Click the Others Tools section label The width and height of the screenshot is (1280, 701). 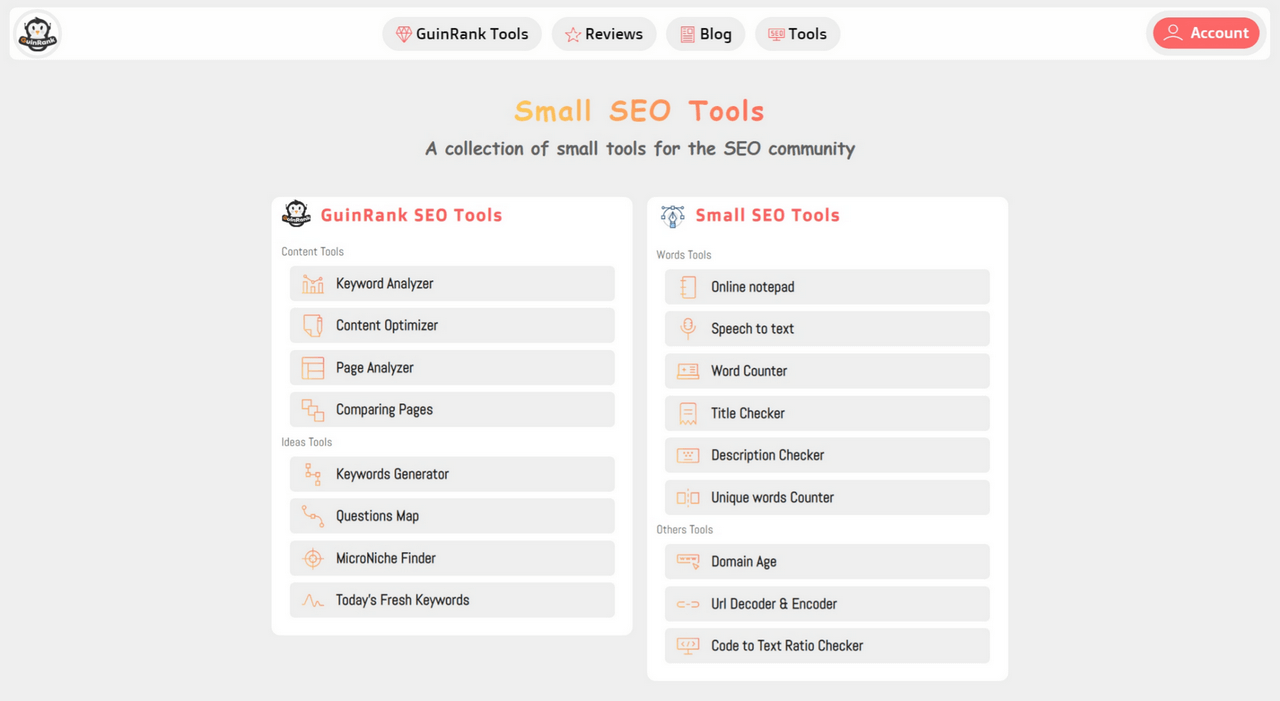click(x=684, y=530)
